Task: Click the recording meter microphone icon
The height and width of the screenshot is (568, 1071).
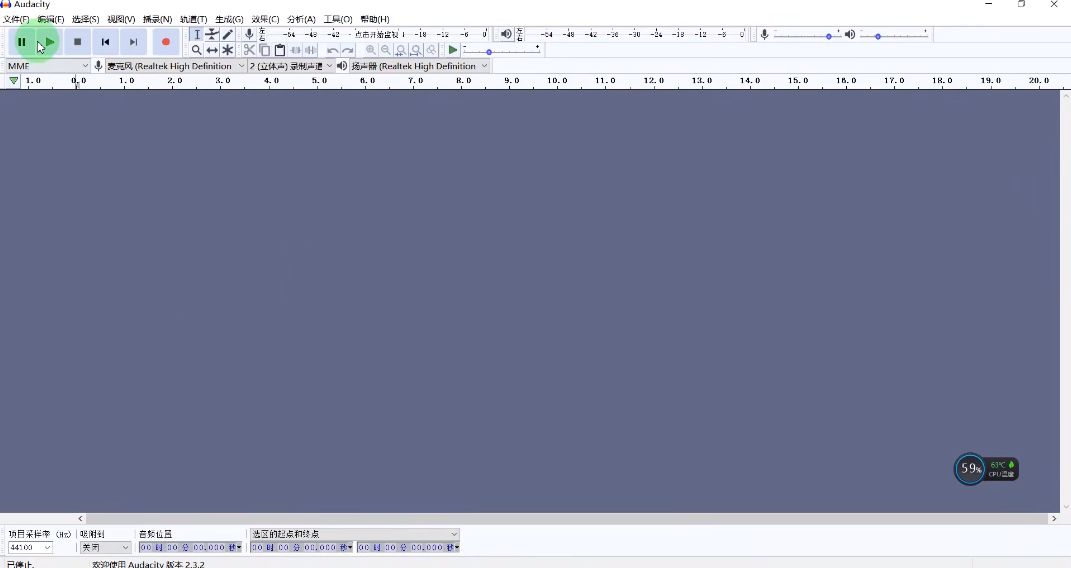Action: point(249,34)
